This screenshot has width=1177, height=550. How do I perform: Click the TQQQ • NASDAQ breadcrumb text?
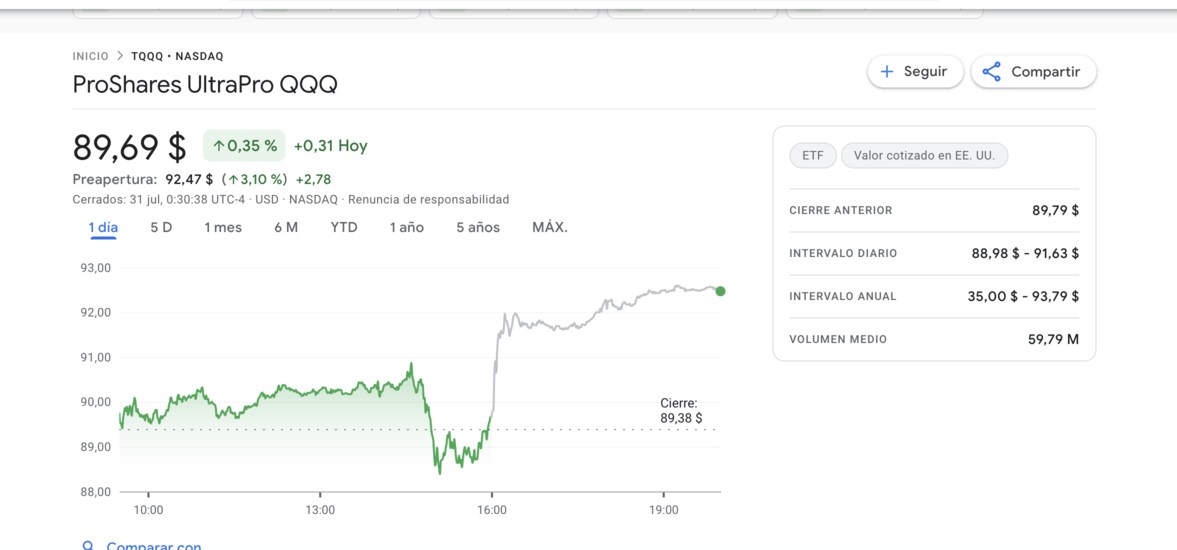pos(177,56)
